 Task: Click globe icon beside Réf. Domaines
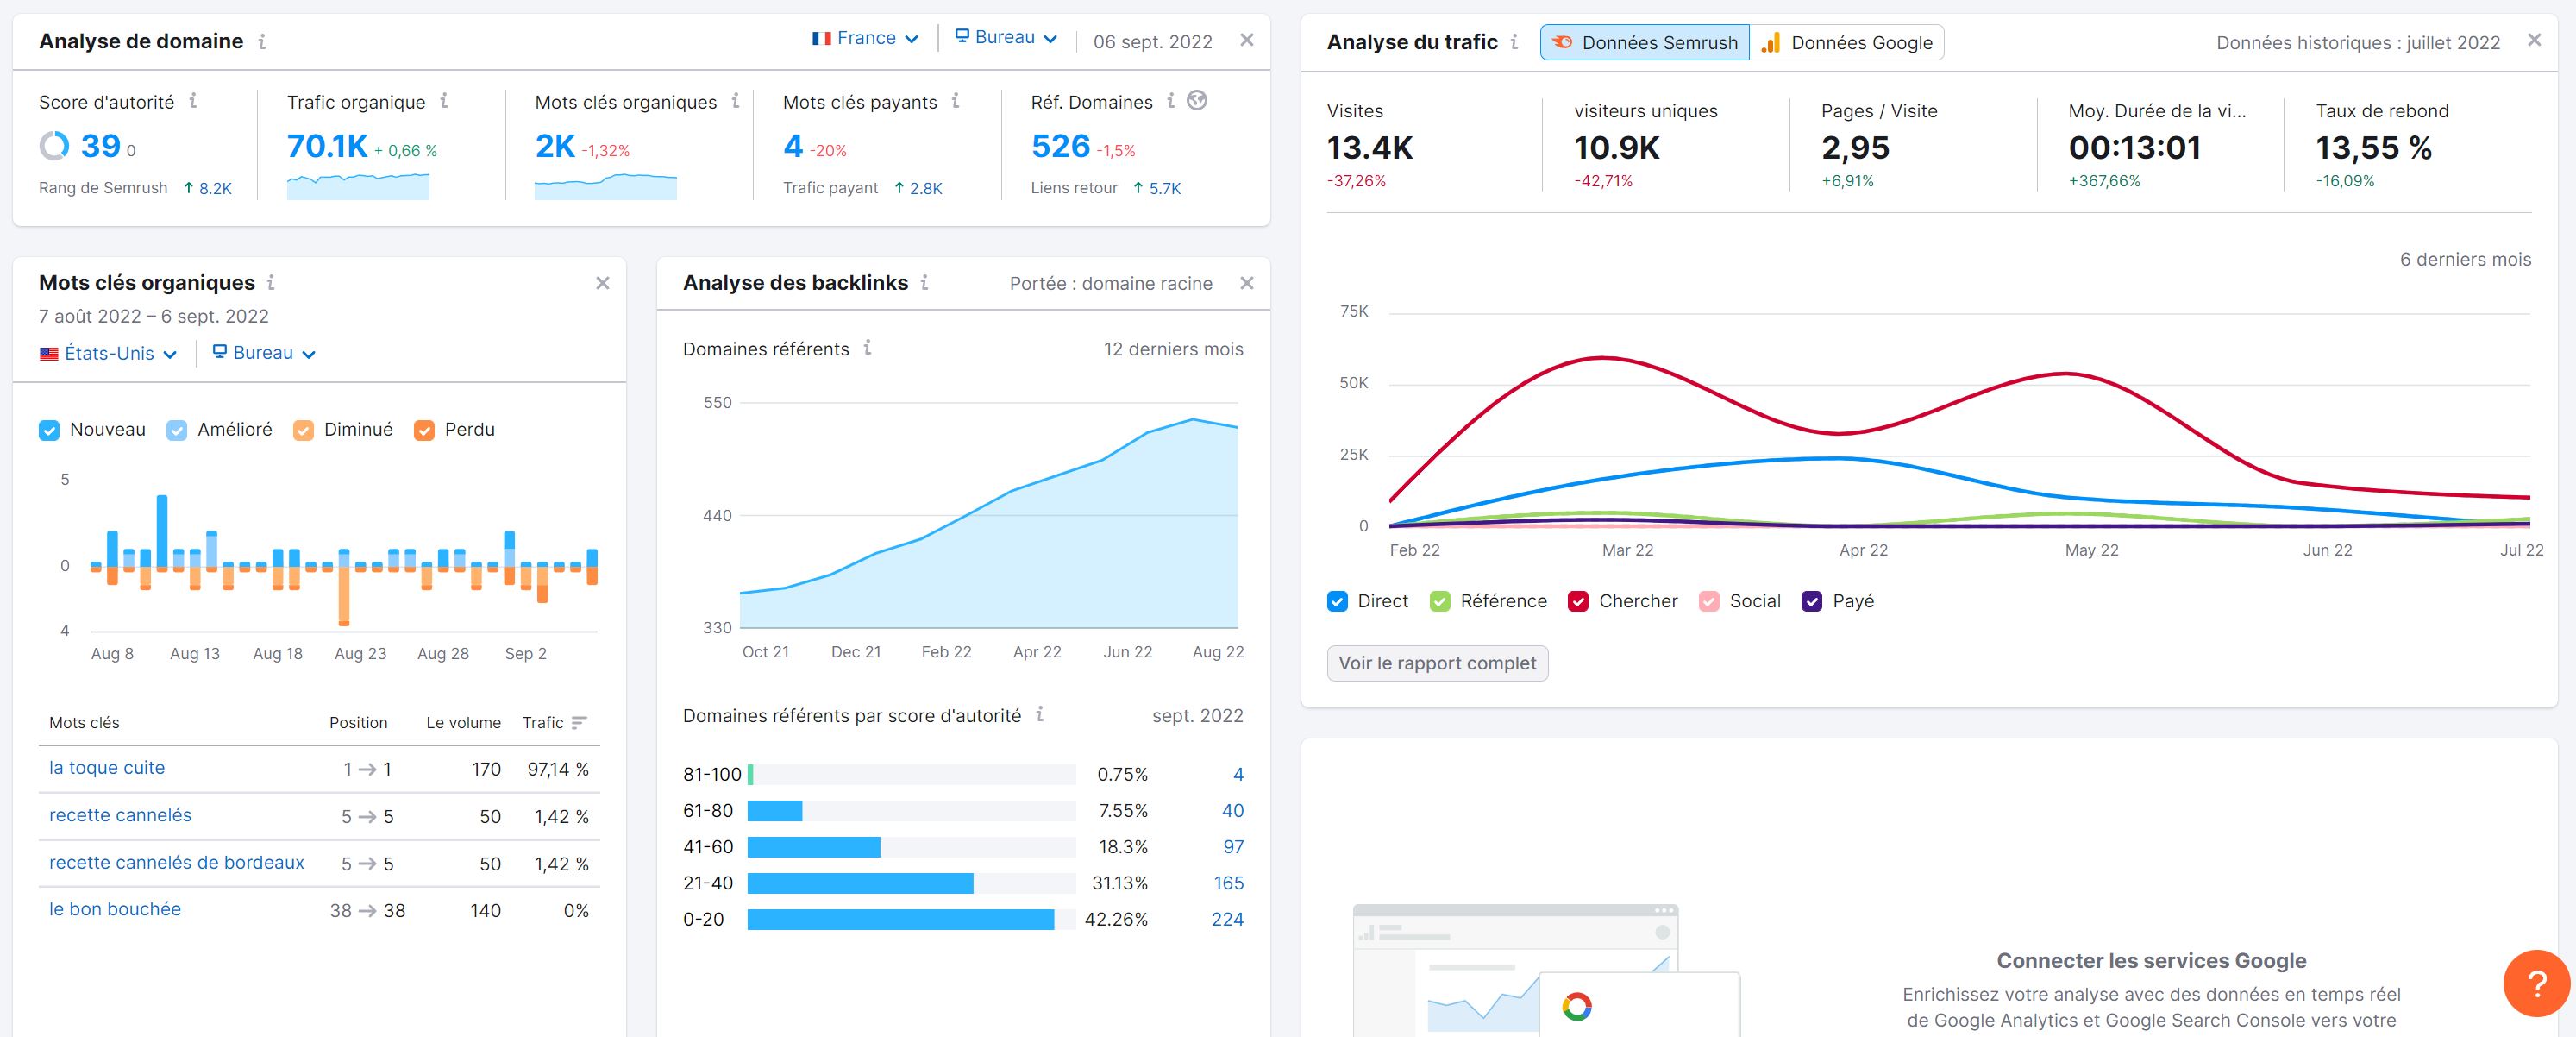click(1197, 101)
